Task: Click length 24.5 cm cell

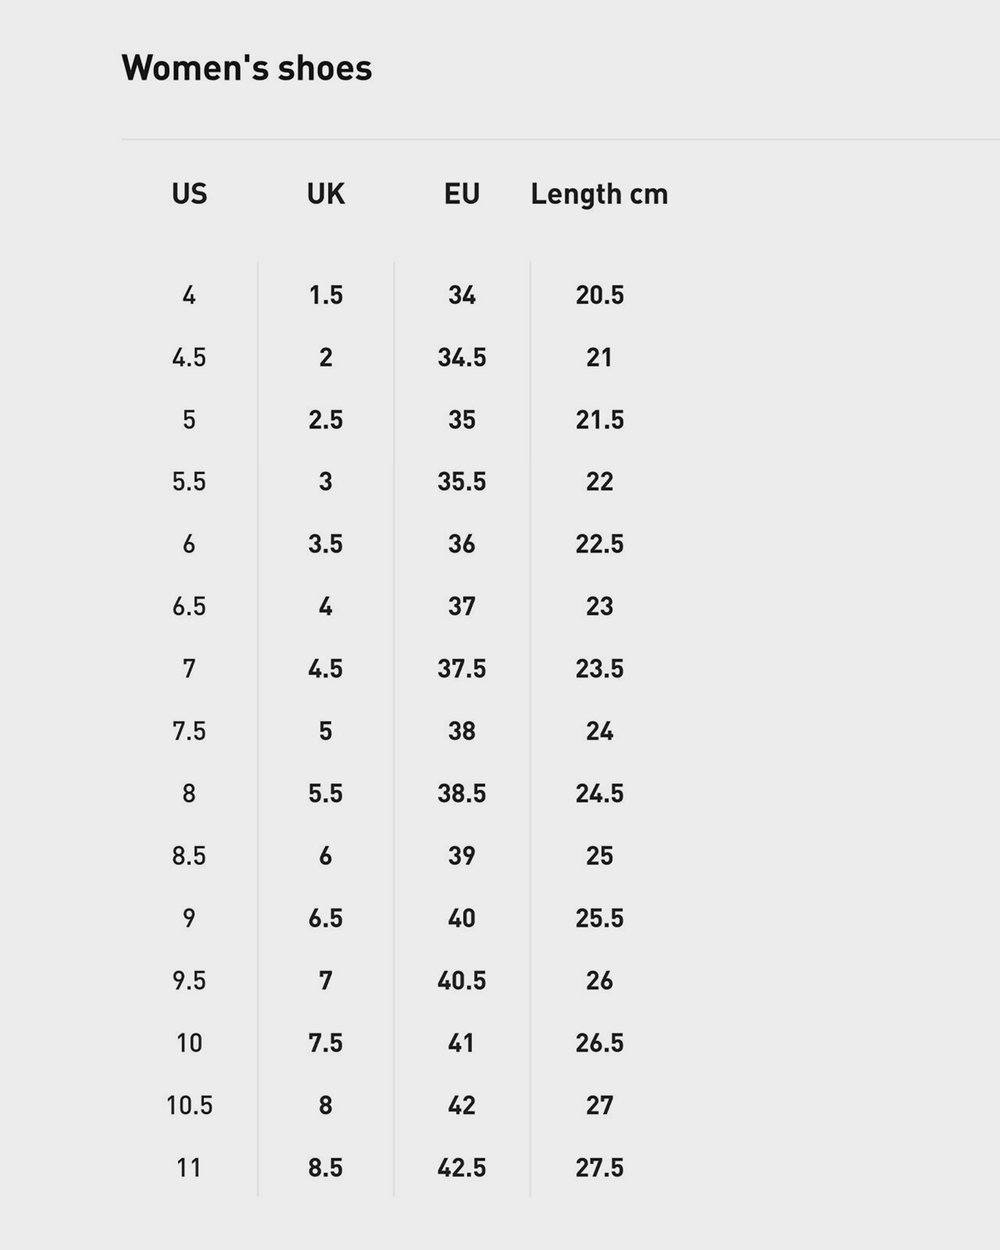Action: (600, 793)
